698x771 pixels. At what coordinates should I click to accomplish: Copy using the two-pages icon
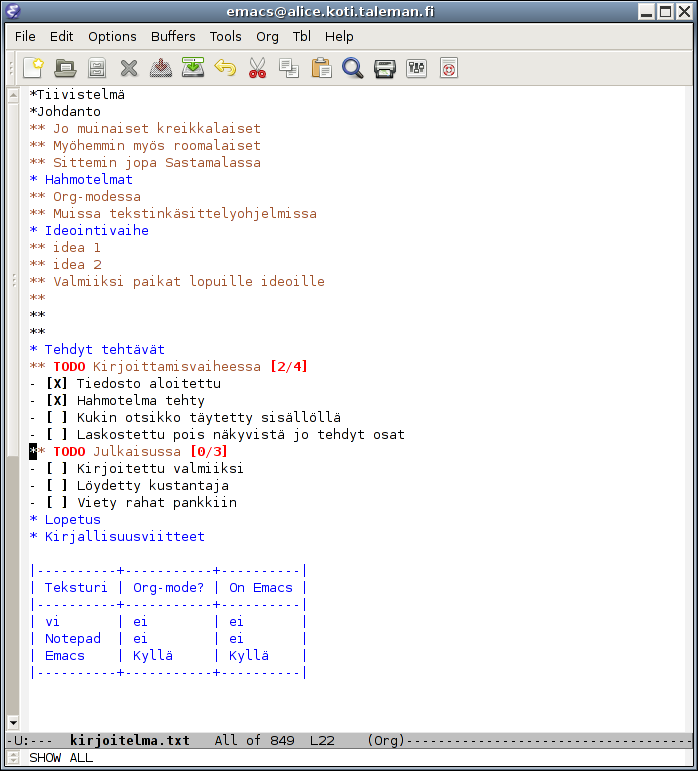click(289, 68)
